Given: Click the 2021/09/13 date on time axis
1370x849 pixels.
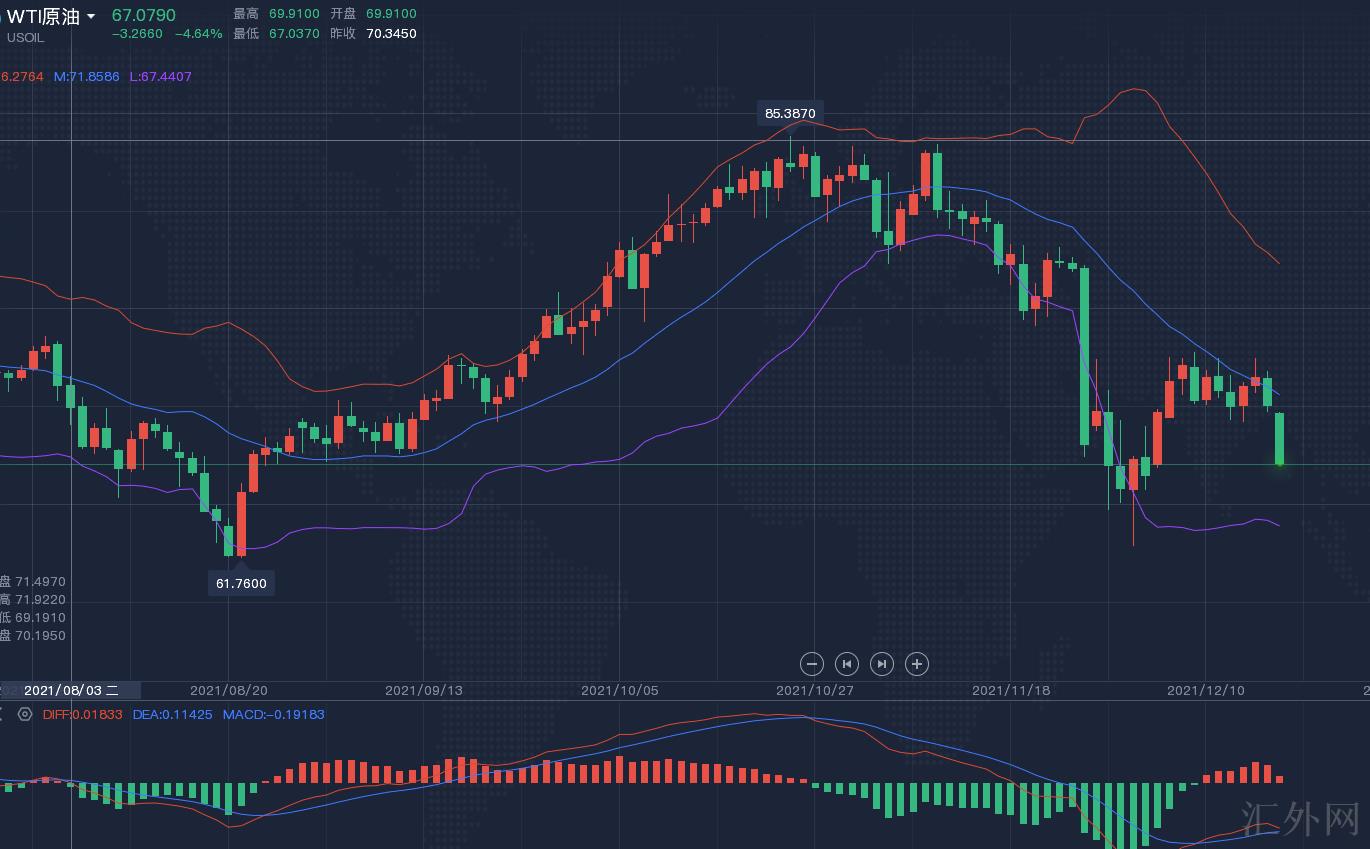Looking at the screenshot, I should click(x=423, y=690).
